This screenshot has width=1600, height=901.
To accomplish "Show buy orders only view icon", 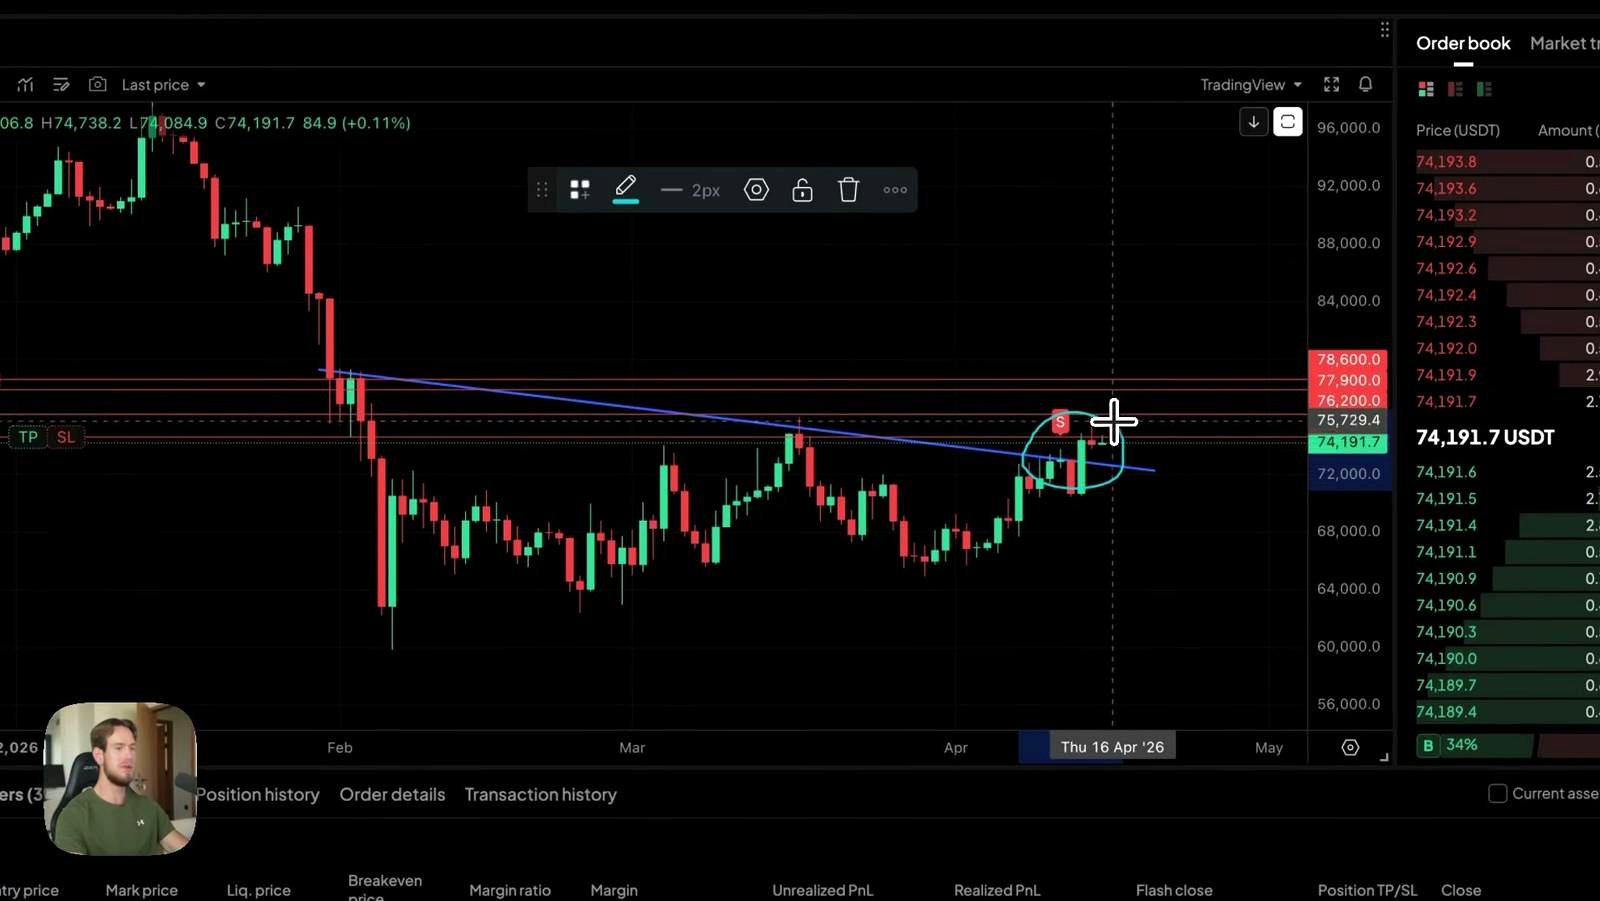I will coord(1484,89).
